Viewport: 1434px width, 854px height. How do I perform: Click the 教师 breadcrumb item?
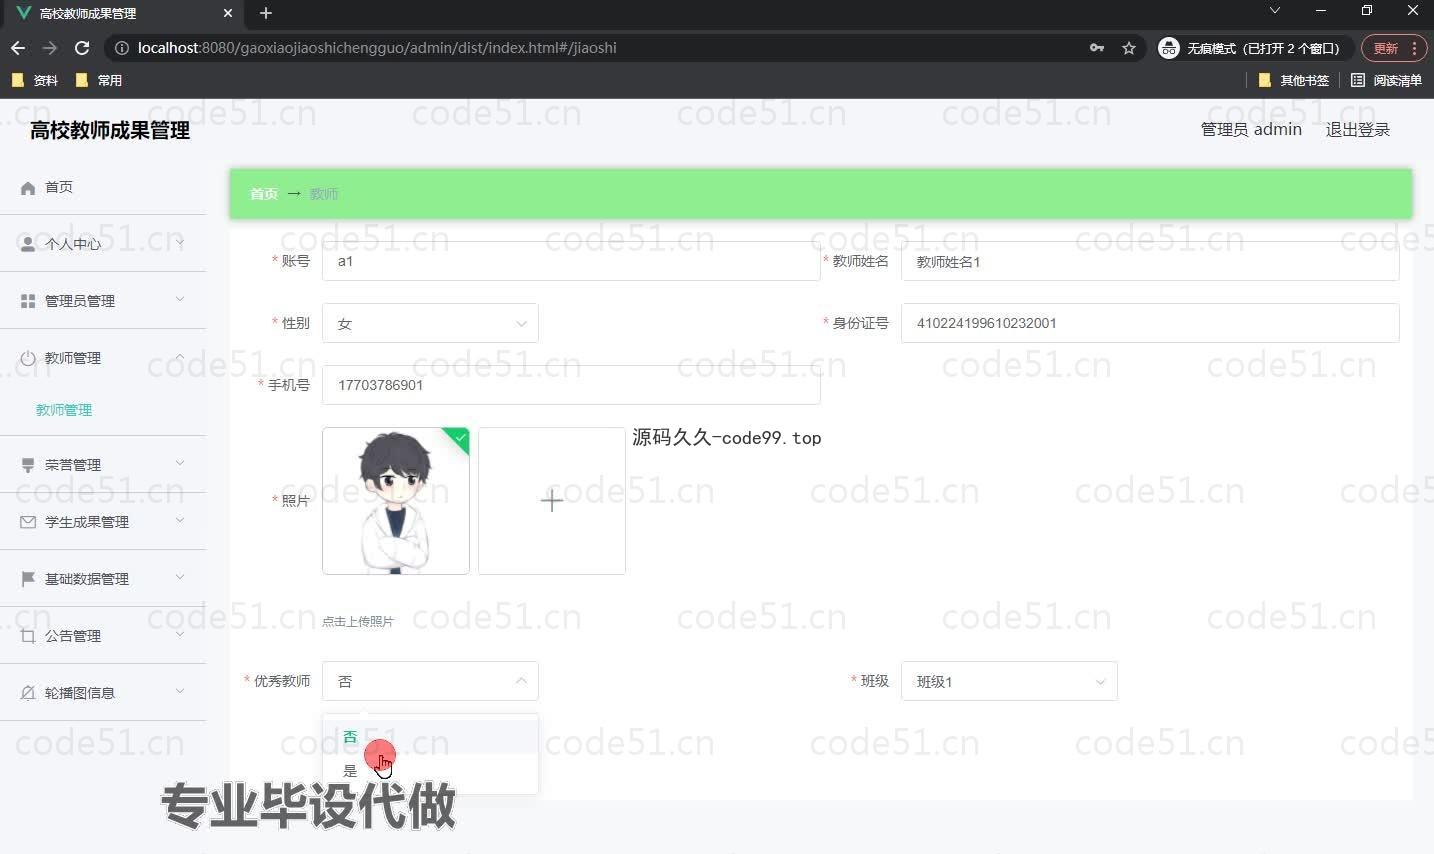click(324, 194)
